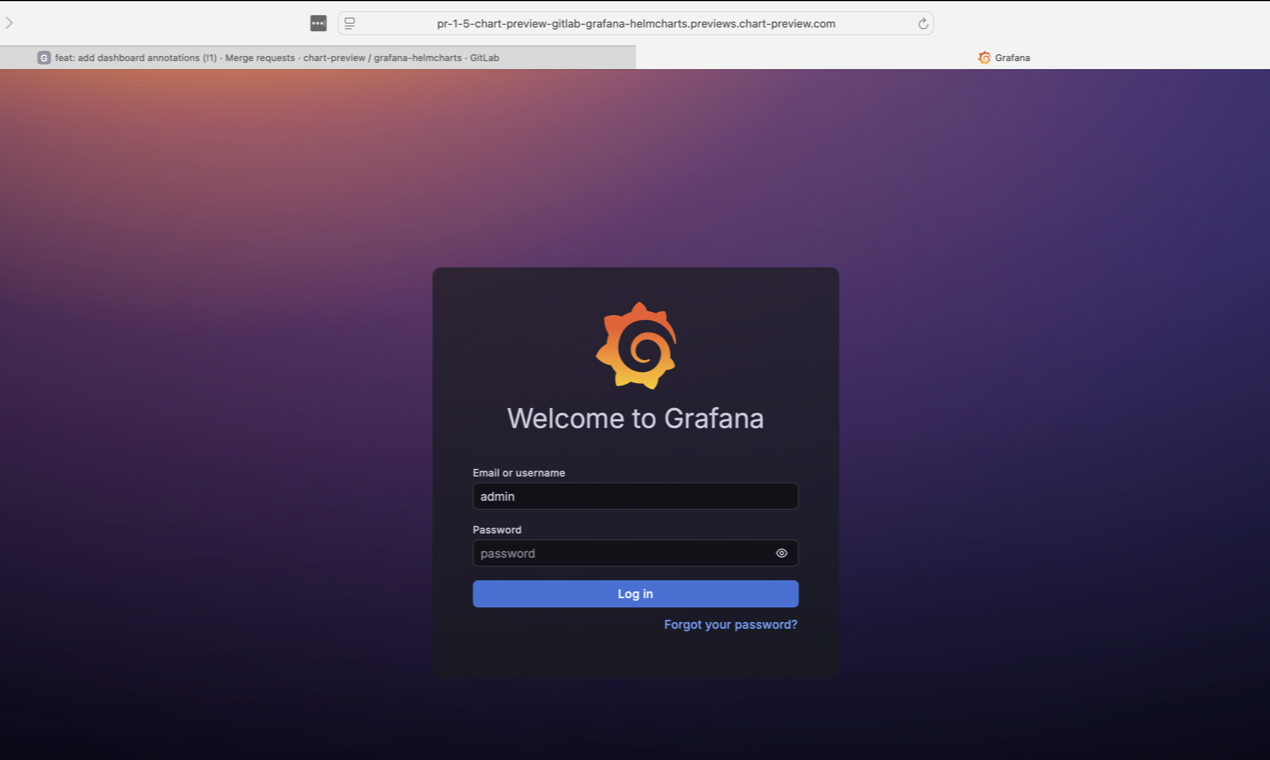Viewport: 1270px width, 760px height.
Task: Click the Password label text
Action: tap(497, 530)
